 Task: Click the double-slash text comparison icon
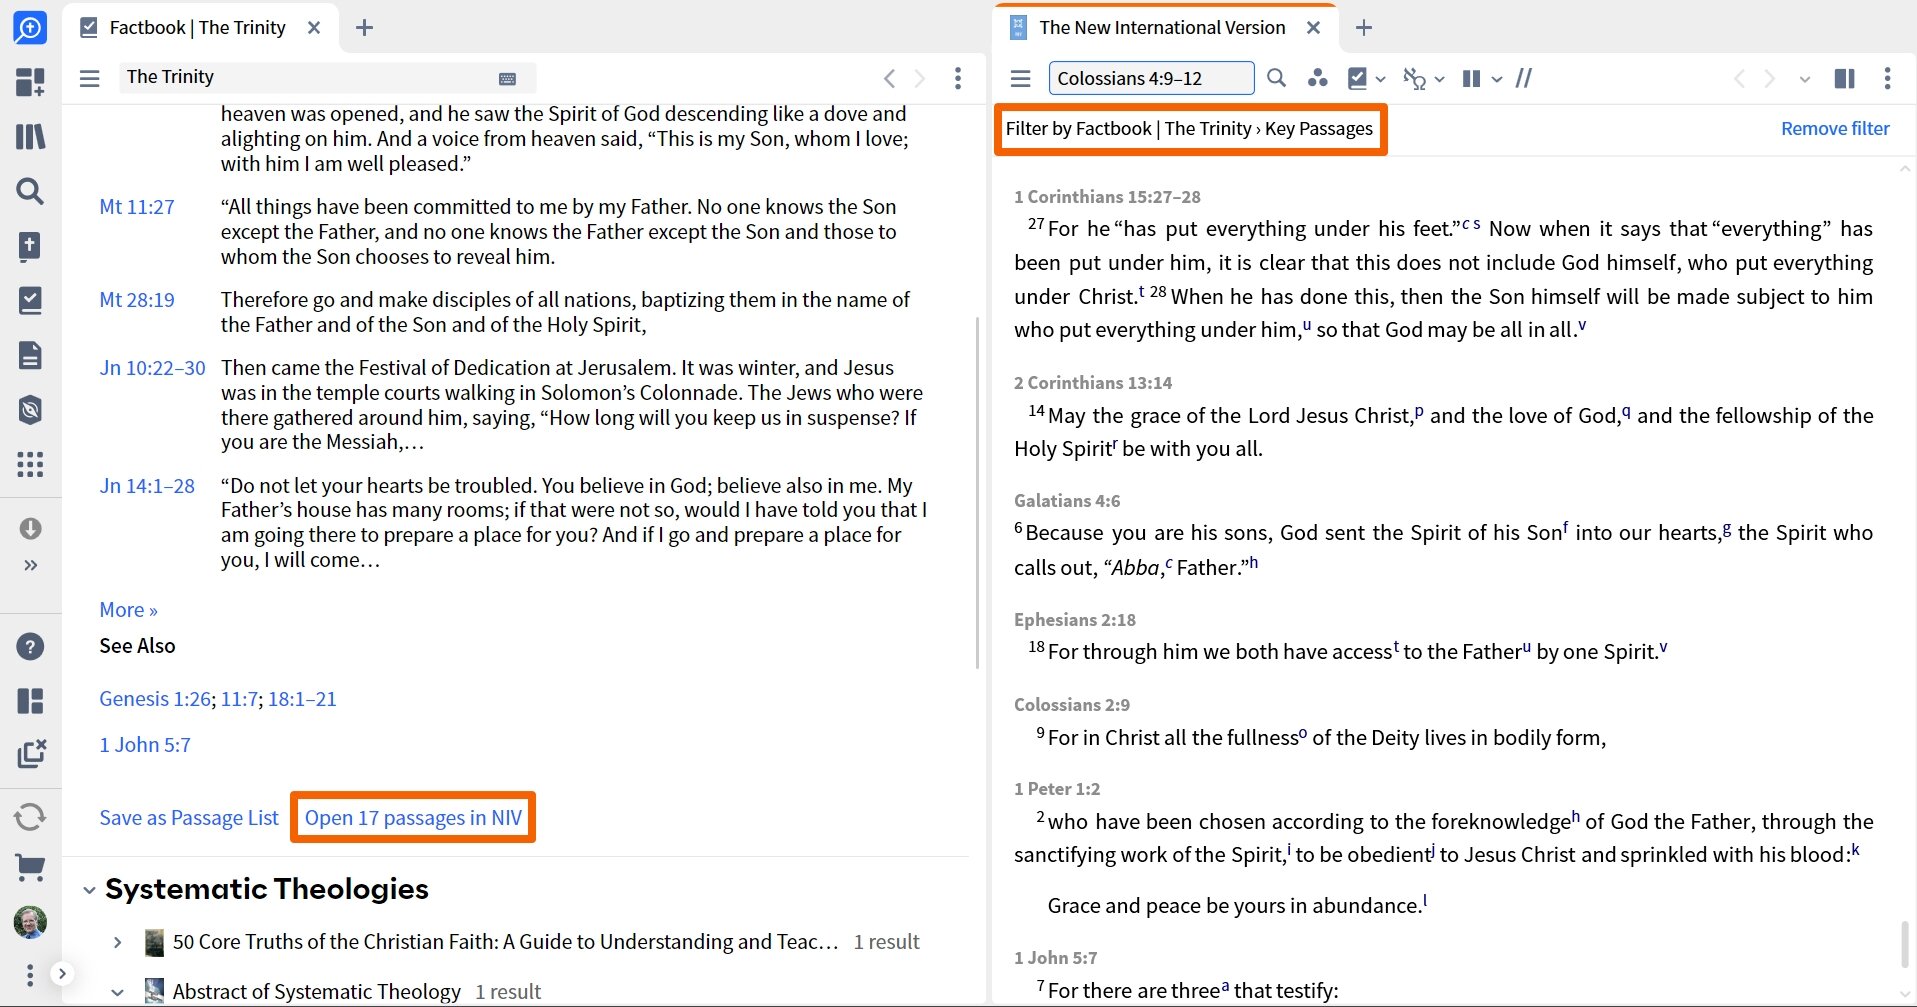pos(1524,78)
